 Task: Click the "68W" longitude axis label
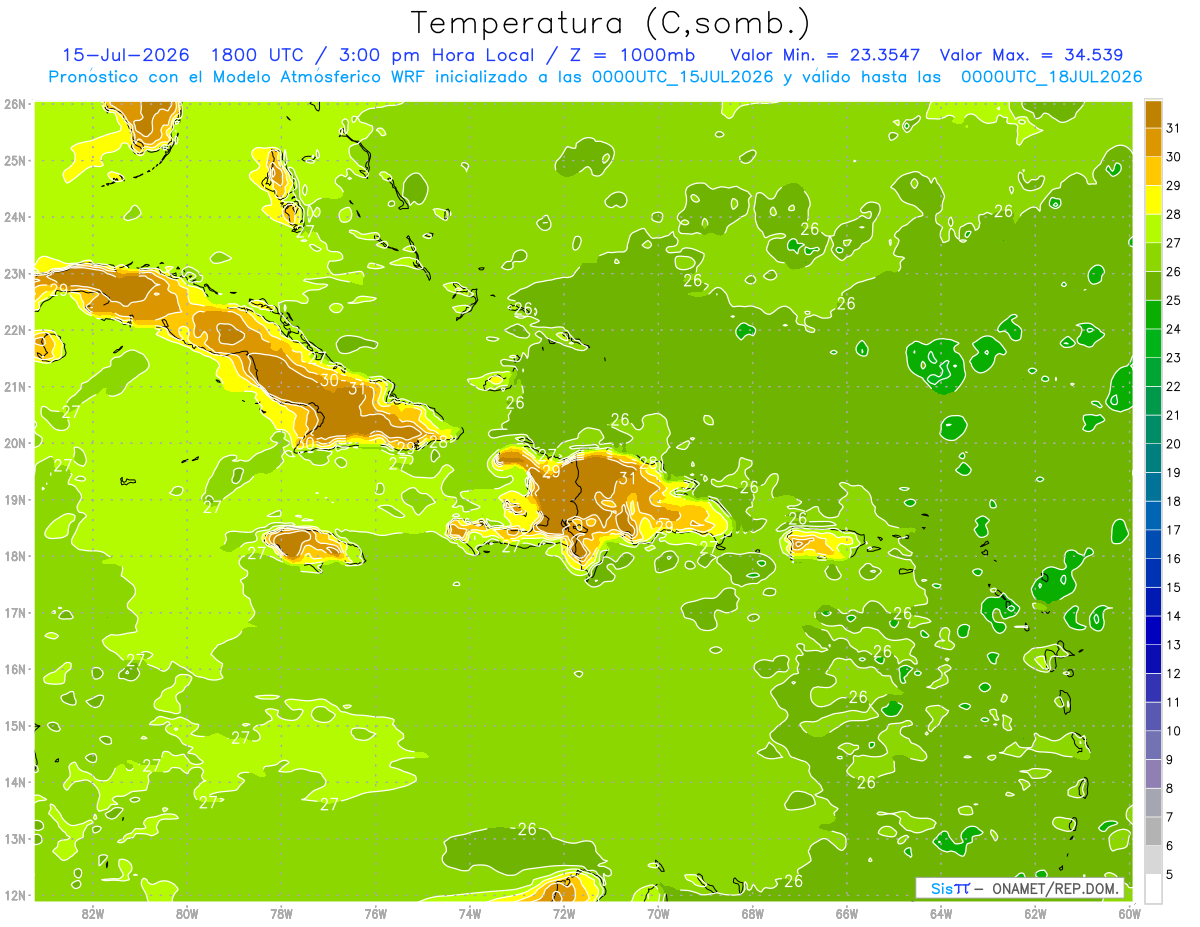pyautogui.click(x=752, y=913)
